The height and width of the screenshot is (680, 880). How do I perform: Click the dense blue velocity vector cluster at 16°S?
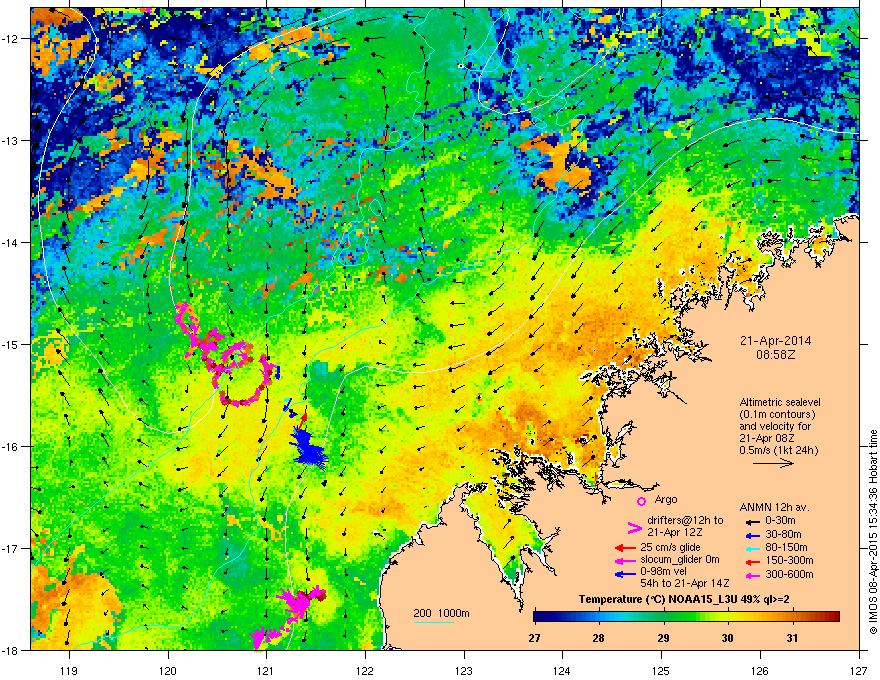tap(308, 447)
